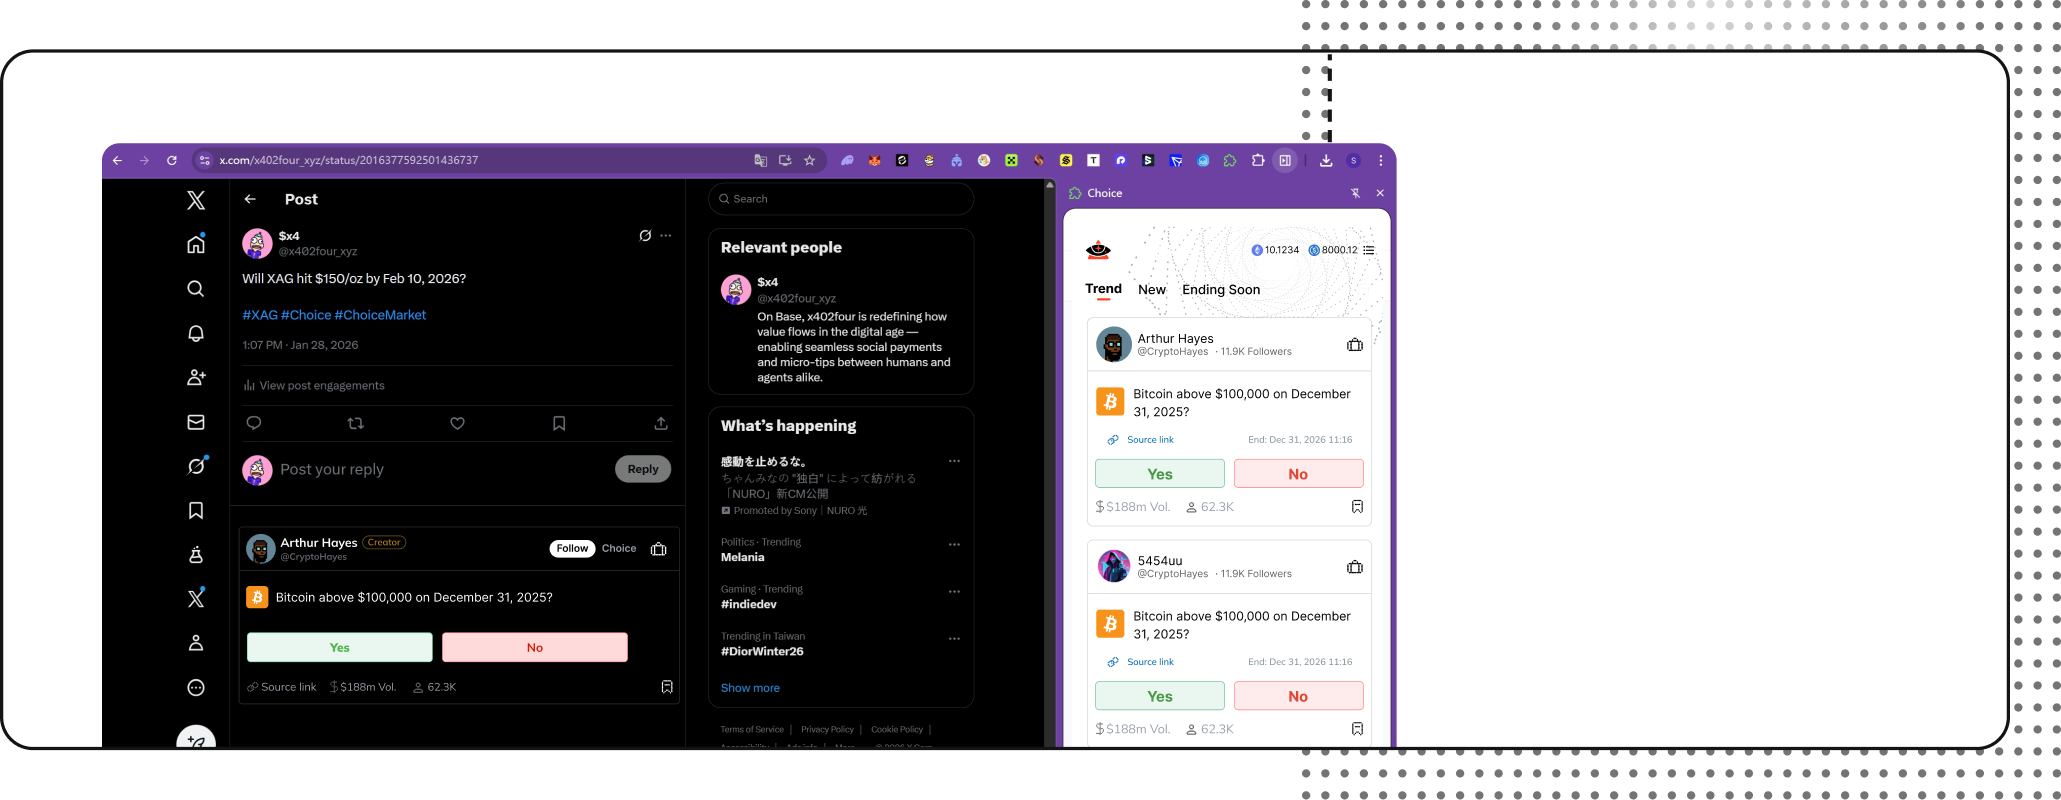Image resolution: width=2061 pixels, height=800 pixels.
Task: Click Show more under What's happening
Action: coord(750,688)
